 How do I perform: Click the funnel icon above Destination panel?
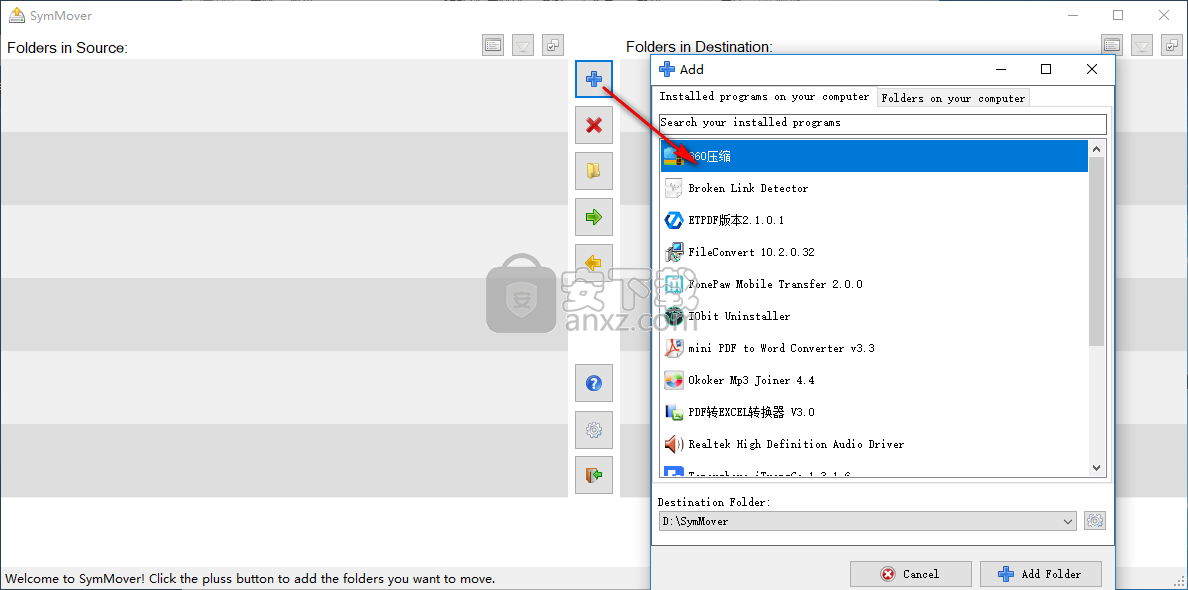1142,45
